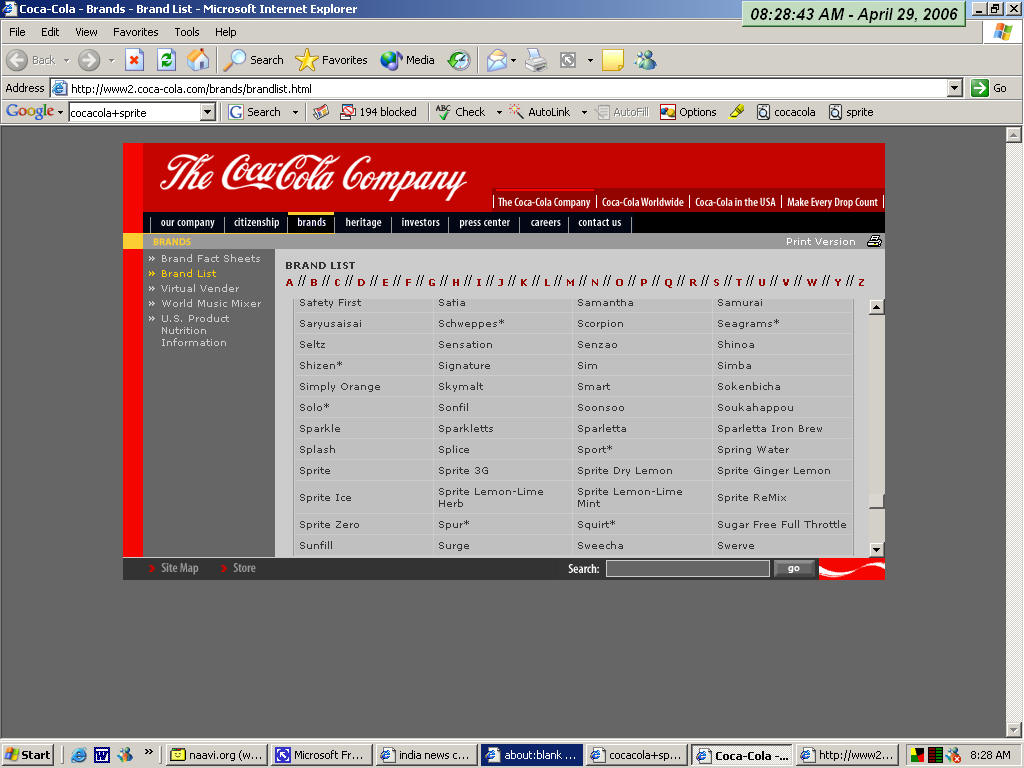Open the History clock icon
The image size is (1024, 768).
(x=458, y=60)
